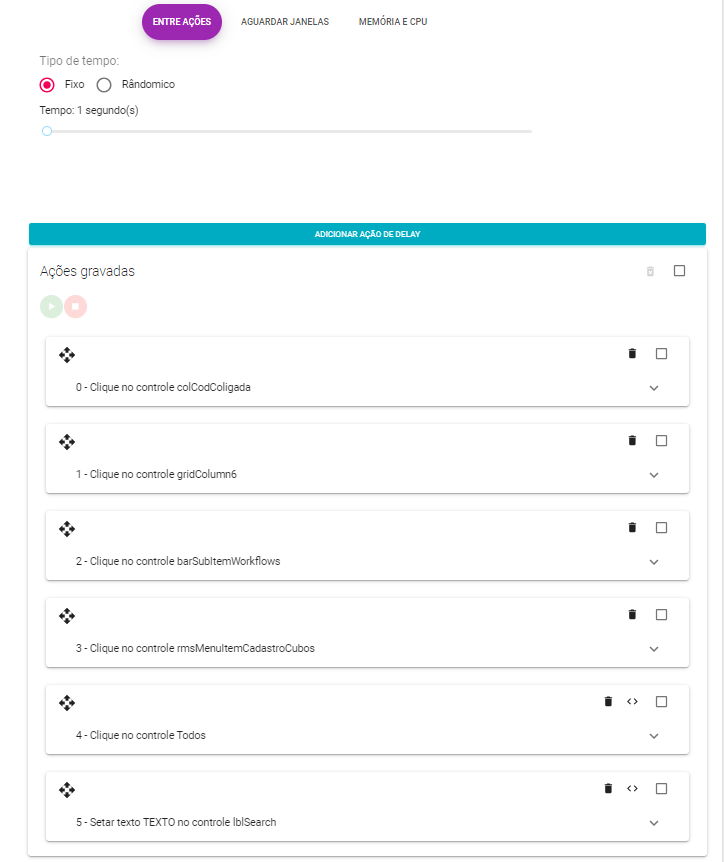Choose the Rândomico time type

104,85
